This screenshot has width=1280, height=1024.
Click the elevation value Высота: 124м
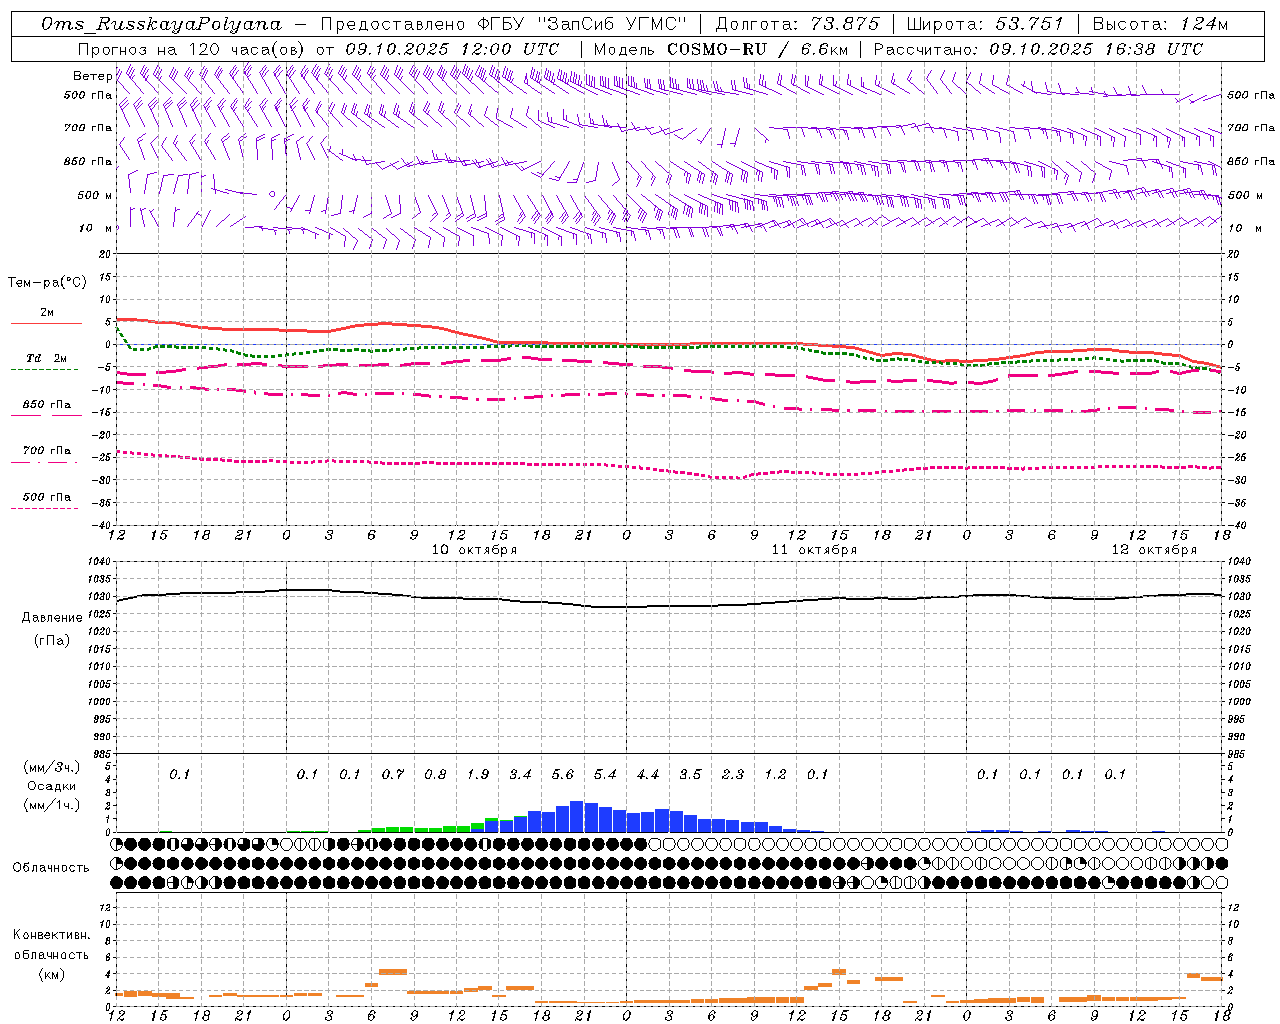(x=1160, y=24)
